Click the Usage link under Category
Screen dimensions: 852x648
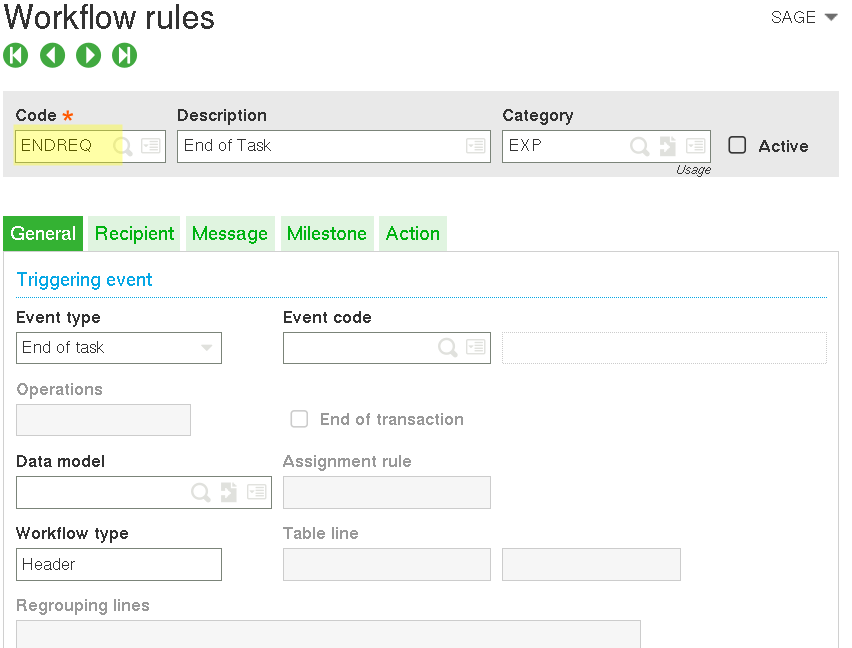[x=693, y=169]
